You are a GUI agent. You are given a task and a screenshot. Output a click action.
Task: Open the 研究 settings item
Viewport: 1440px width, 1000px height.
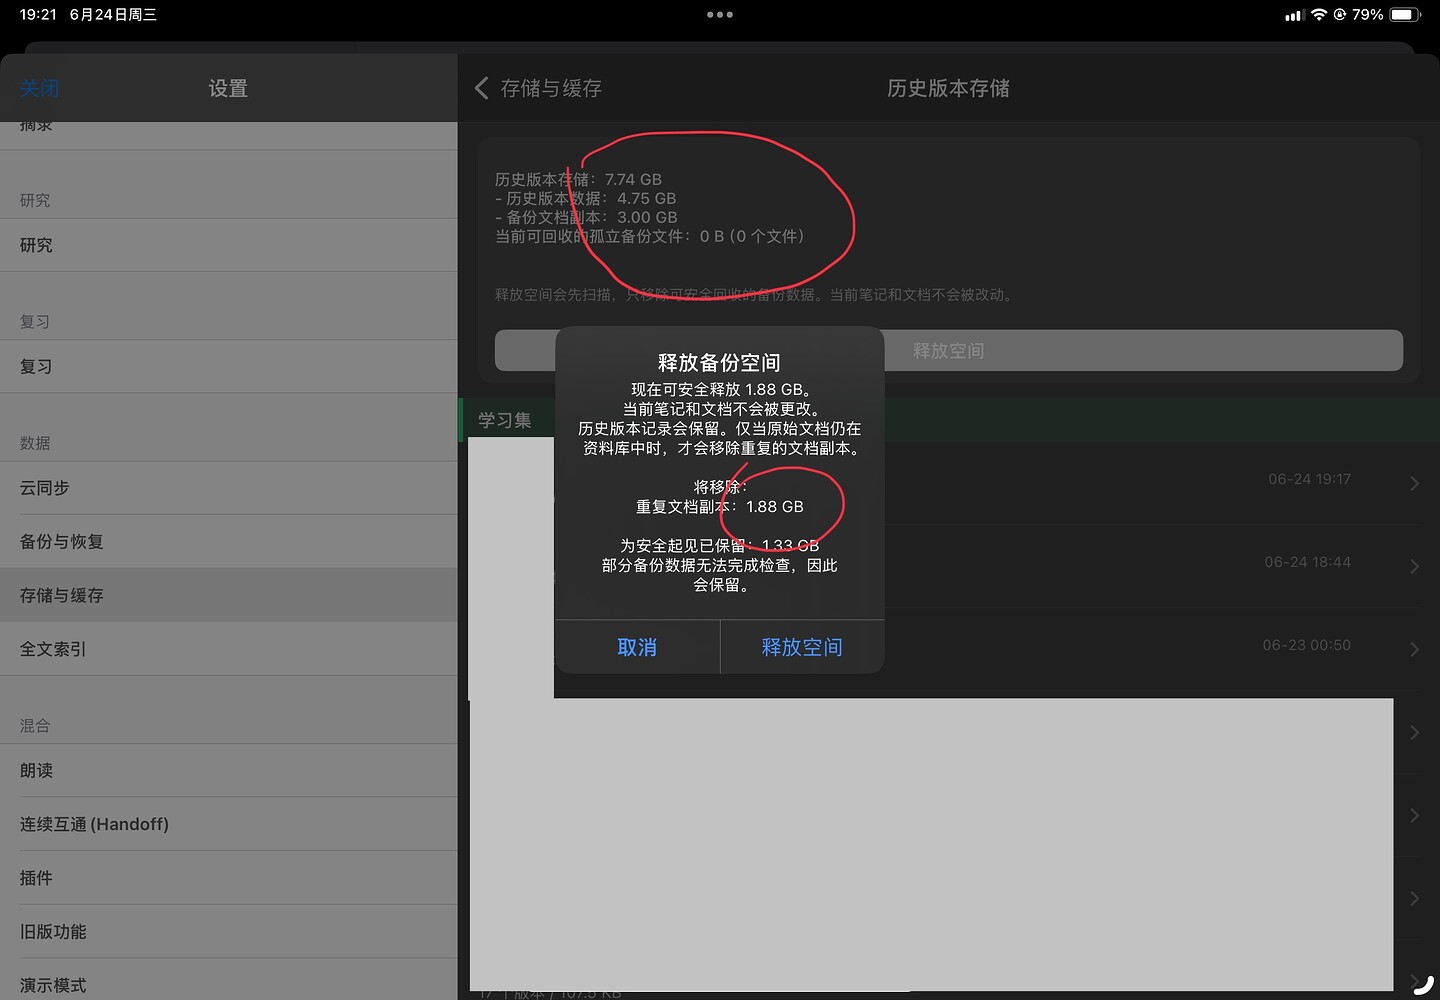229,245
